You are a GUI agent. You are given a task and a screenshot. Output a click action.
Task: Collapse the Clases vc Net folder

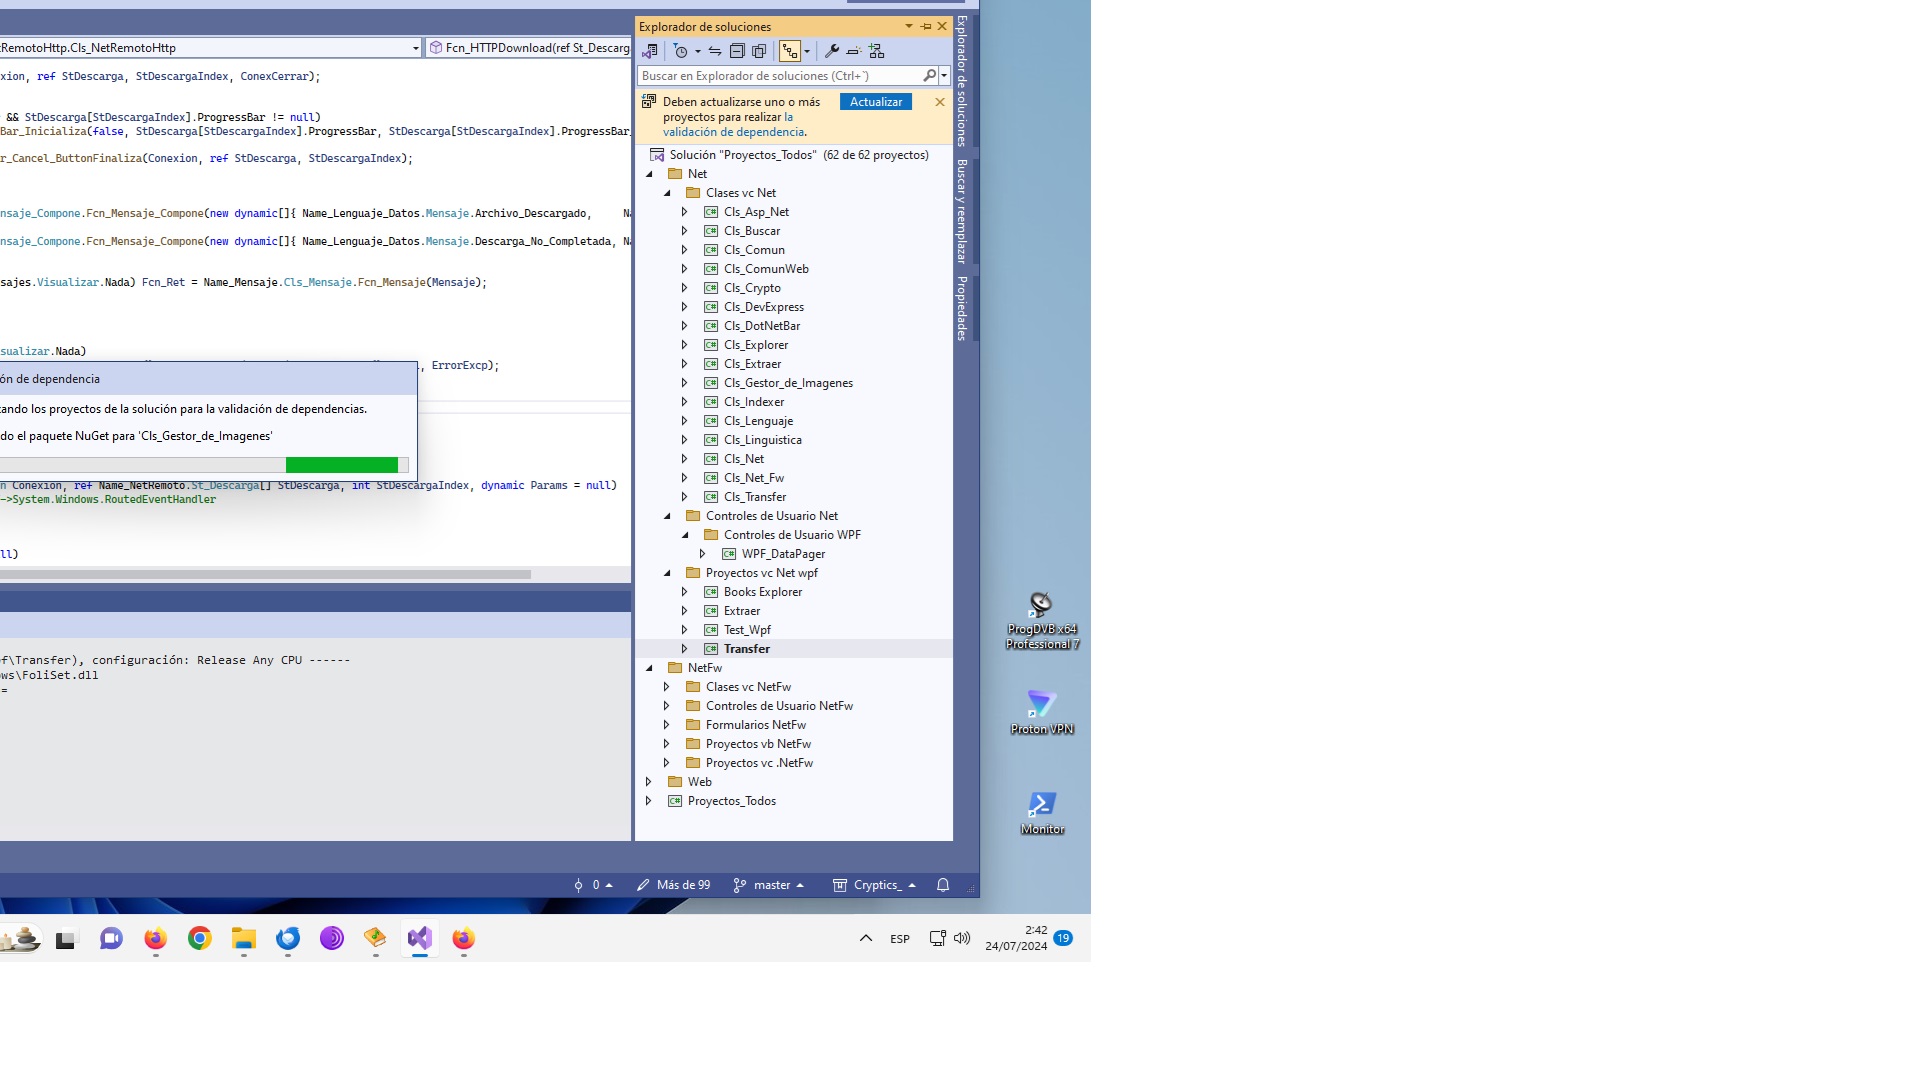pyautogui.click(x=667, y=193)
